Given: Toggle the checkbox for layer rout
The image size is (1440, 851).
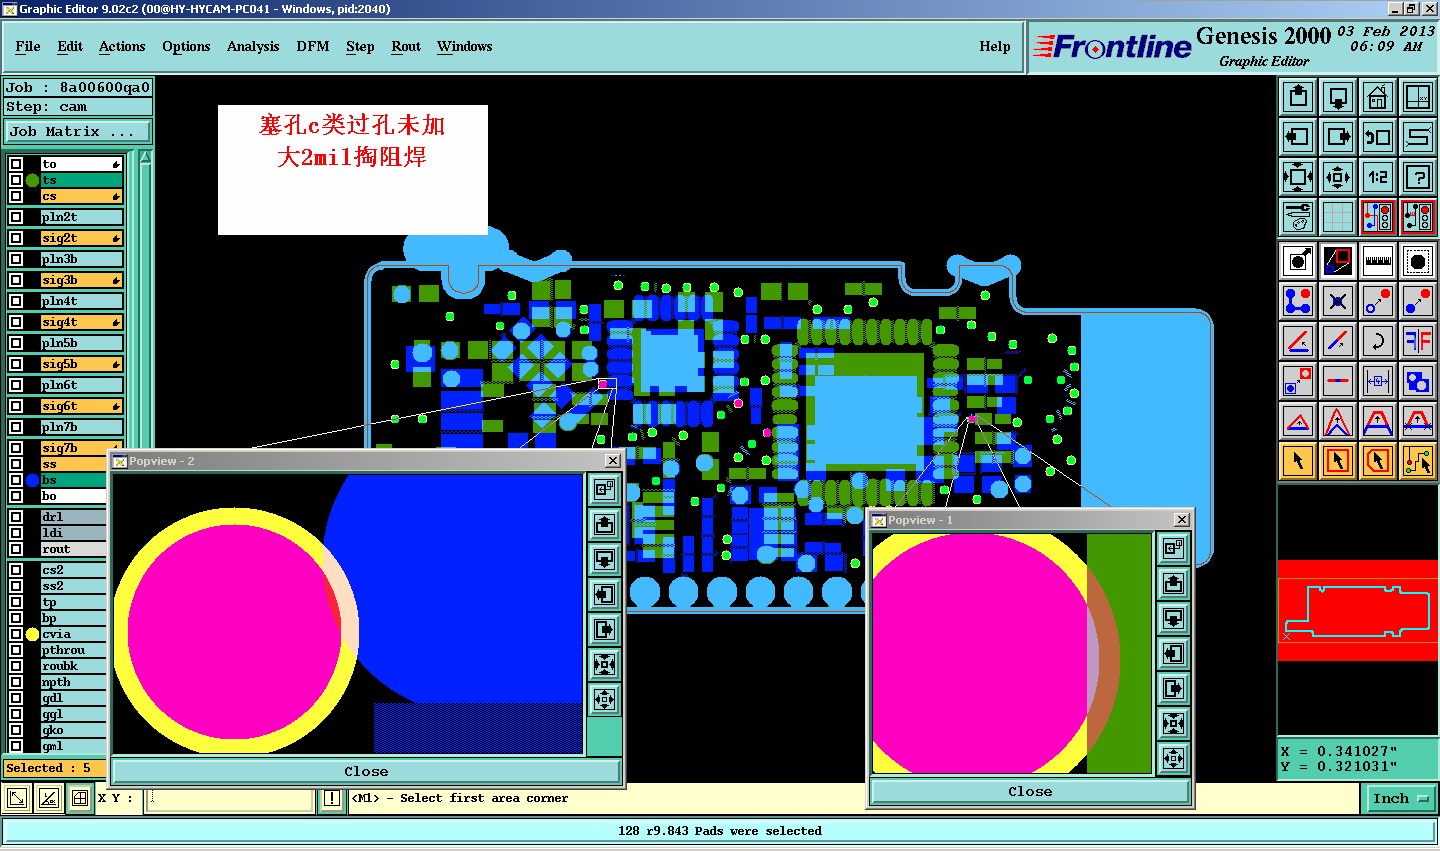Looking at the screenshot, I should pos(16,549).
